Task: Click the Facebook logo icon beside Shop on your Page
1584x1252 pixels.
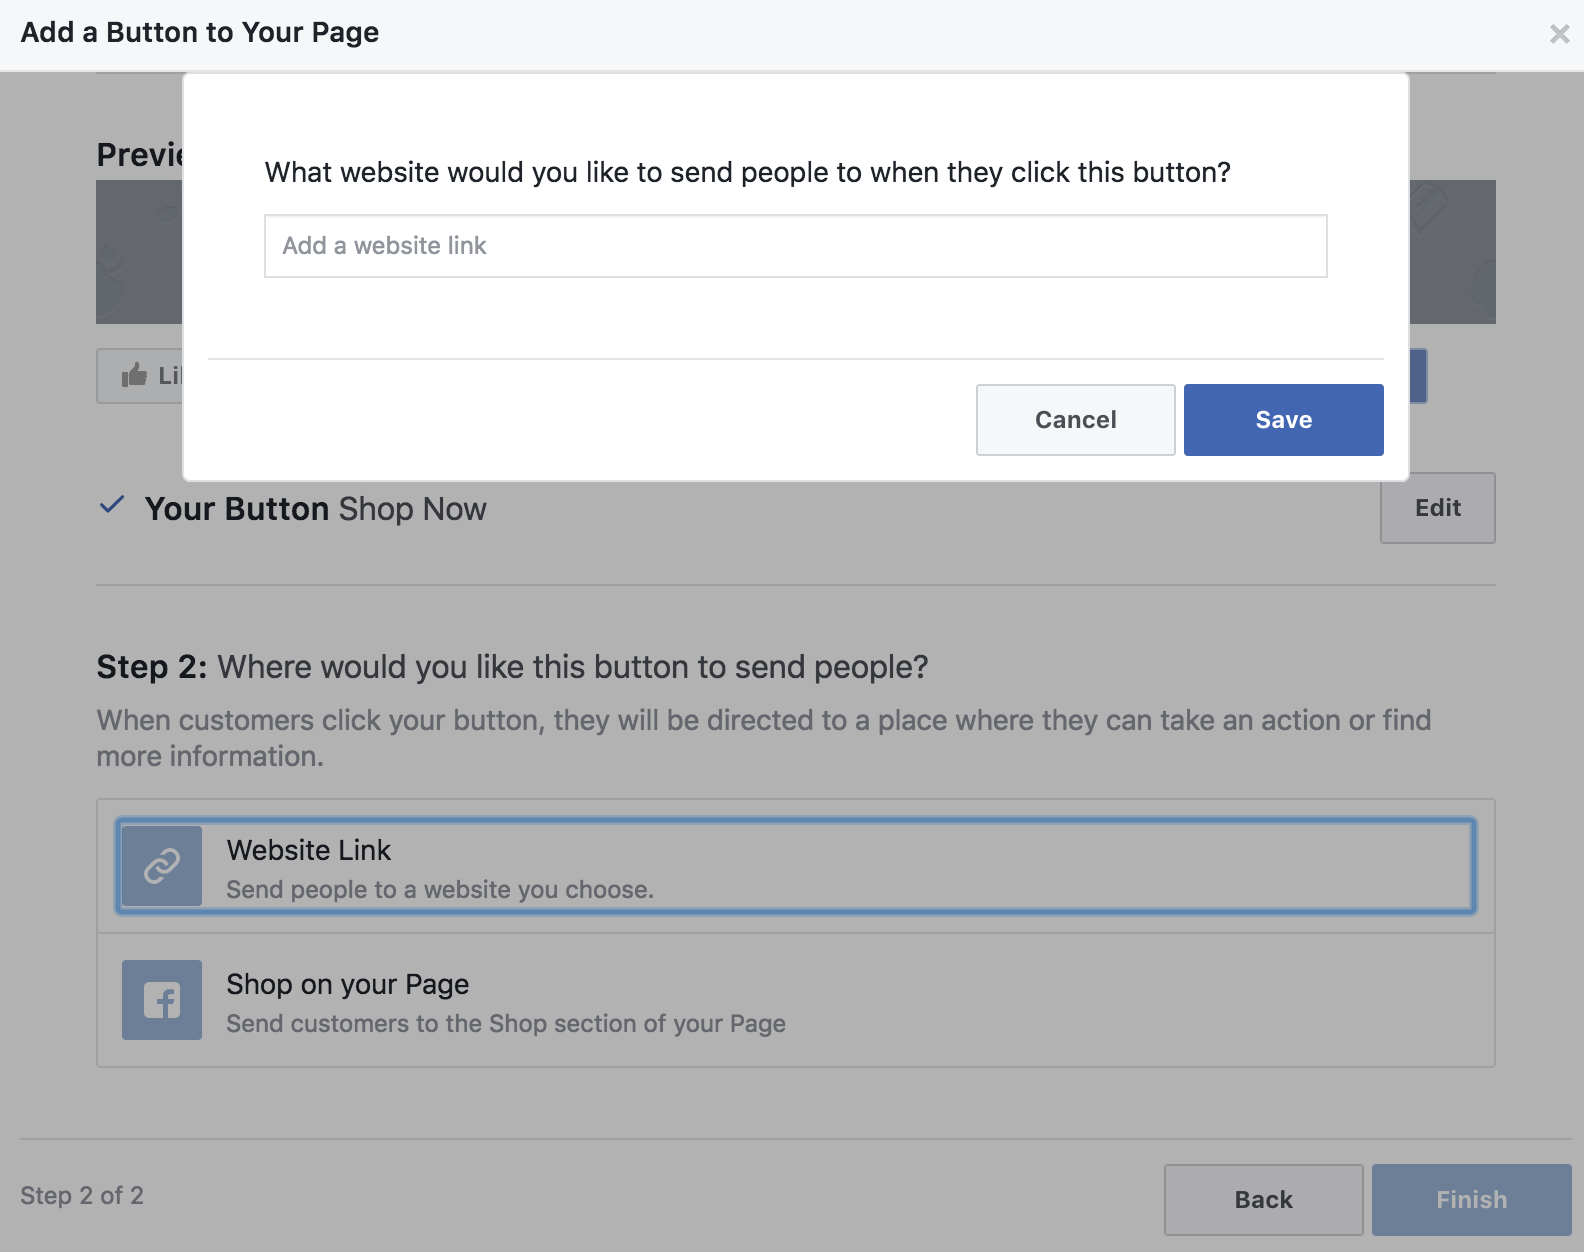Action: pyautogui.click(x=162, y=1000)
